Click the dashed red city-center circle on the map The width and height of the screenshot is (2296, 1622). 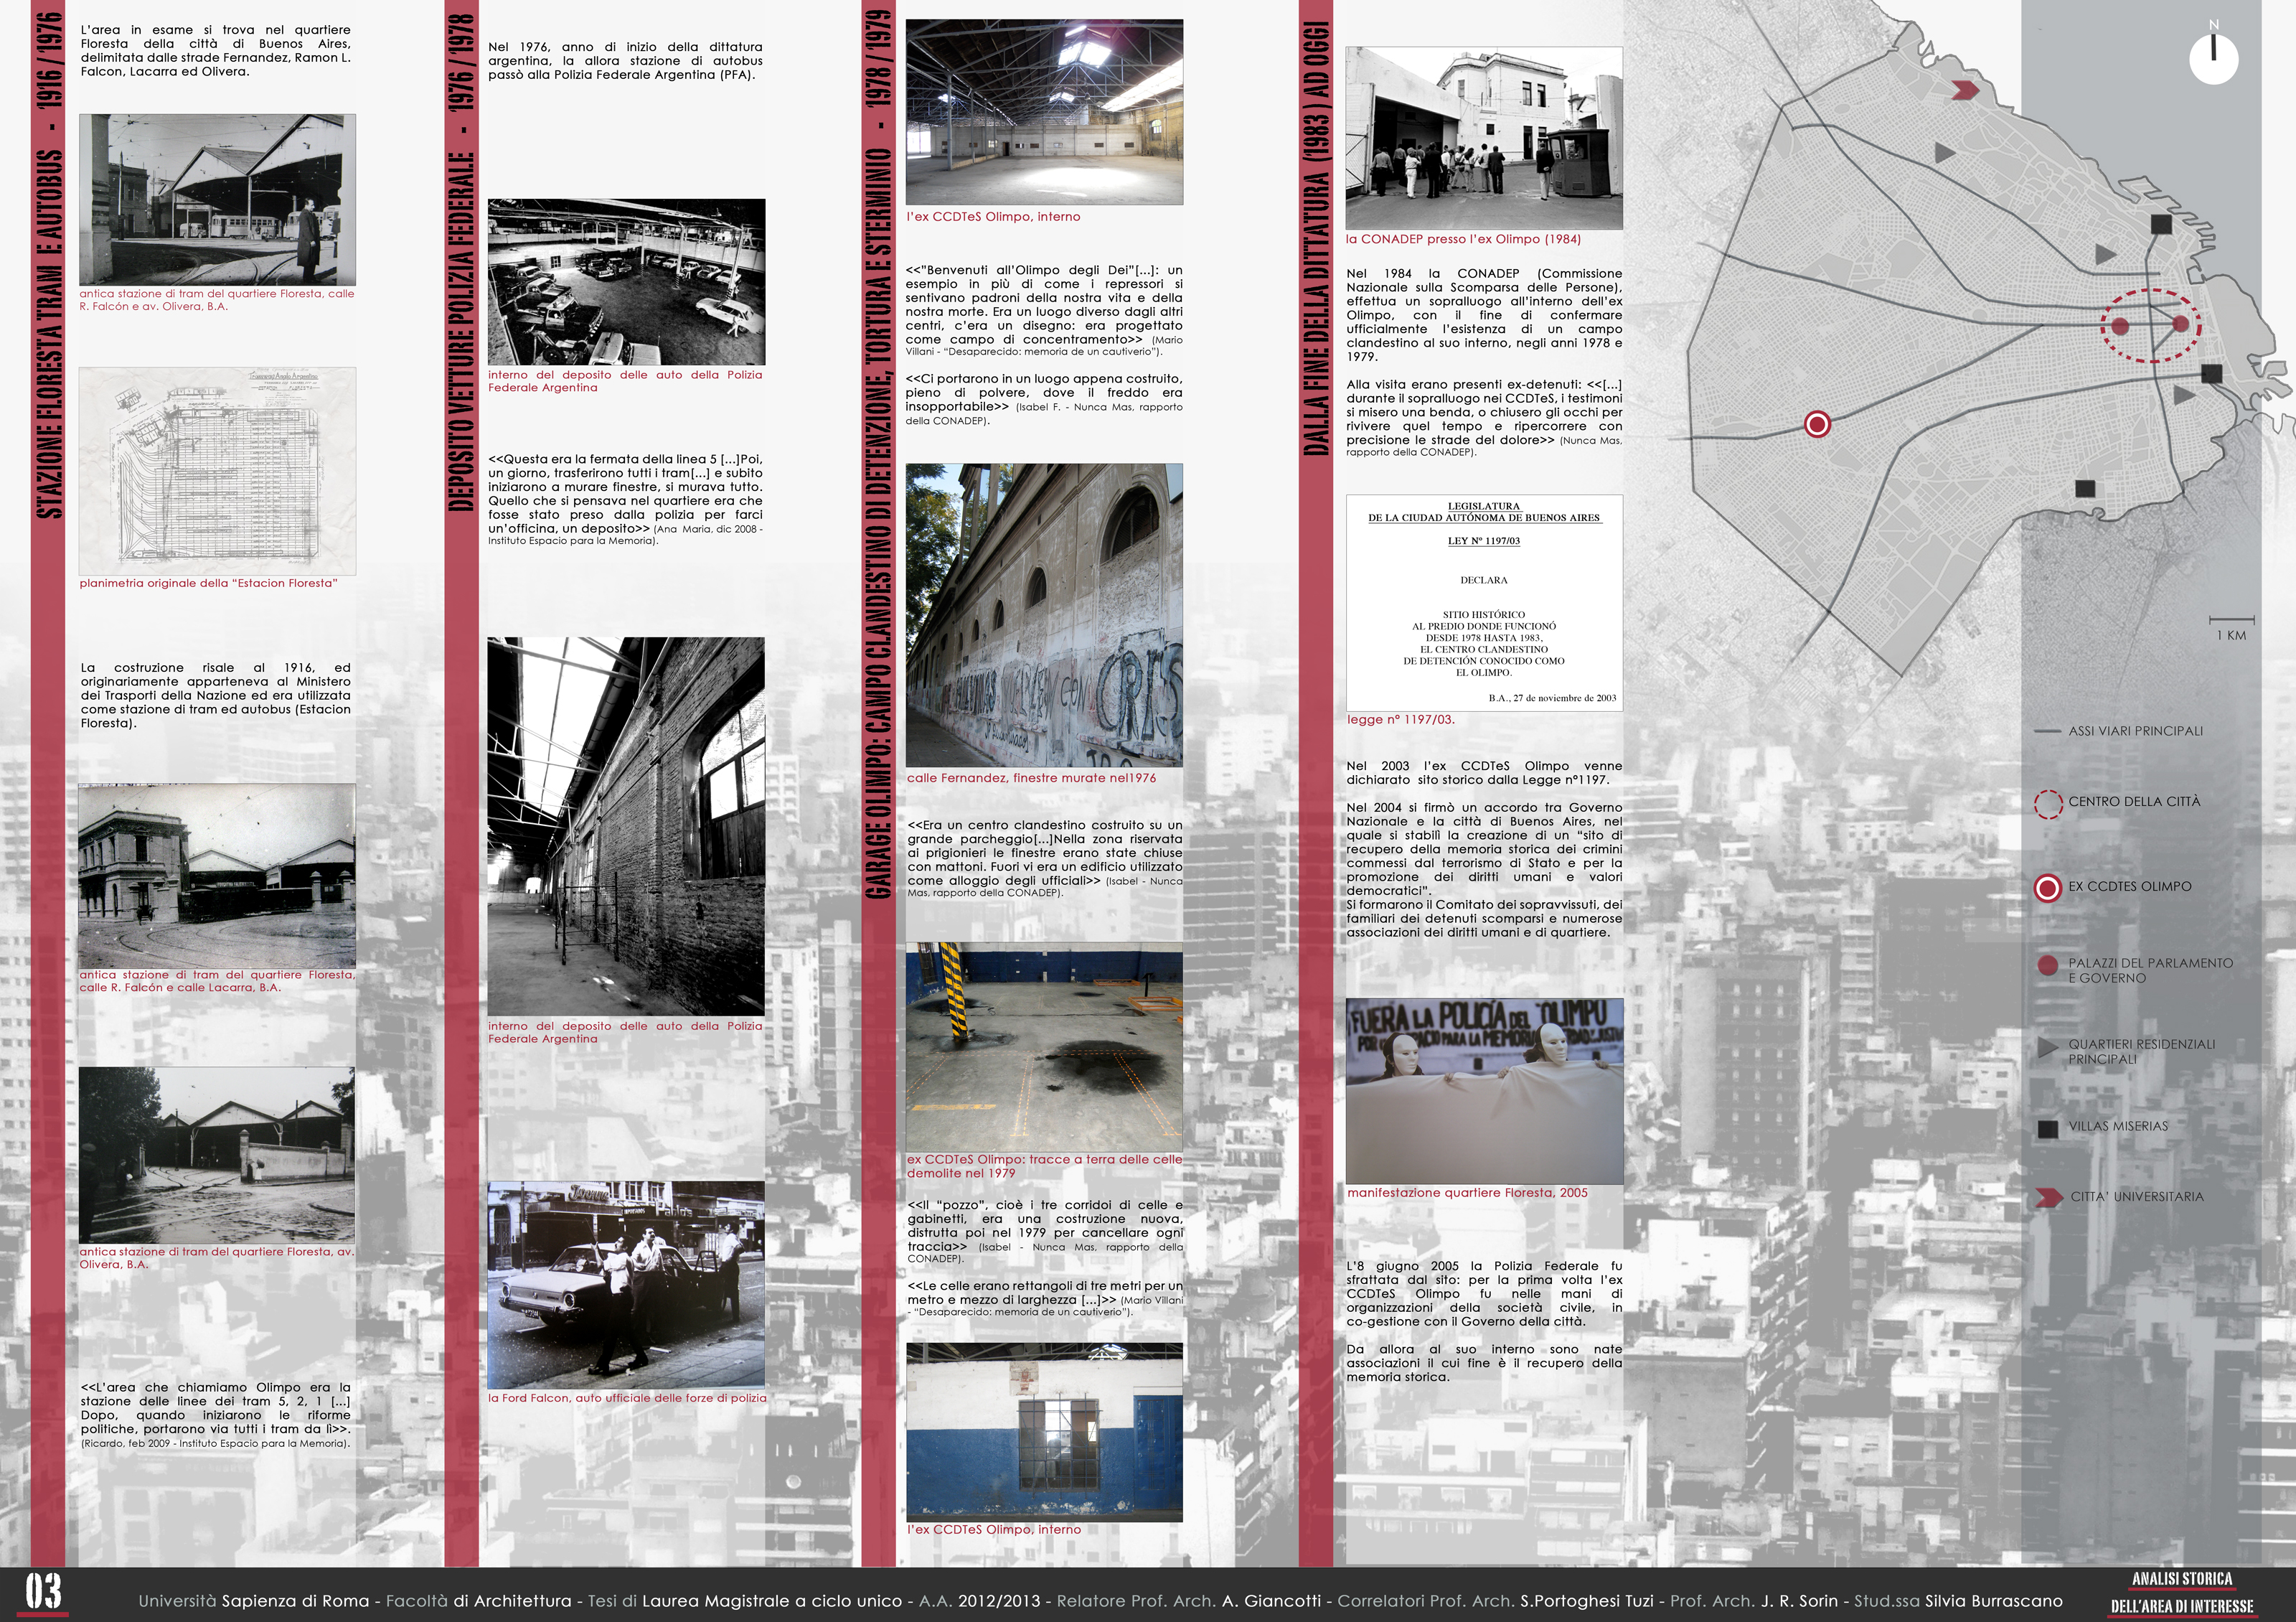2151,325
